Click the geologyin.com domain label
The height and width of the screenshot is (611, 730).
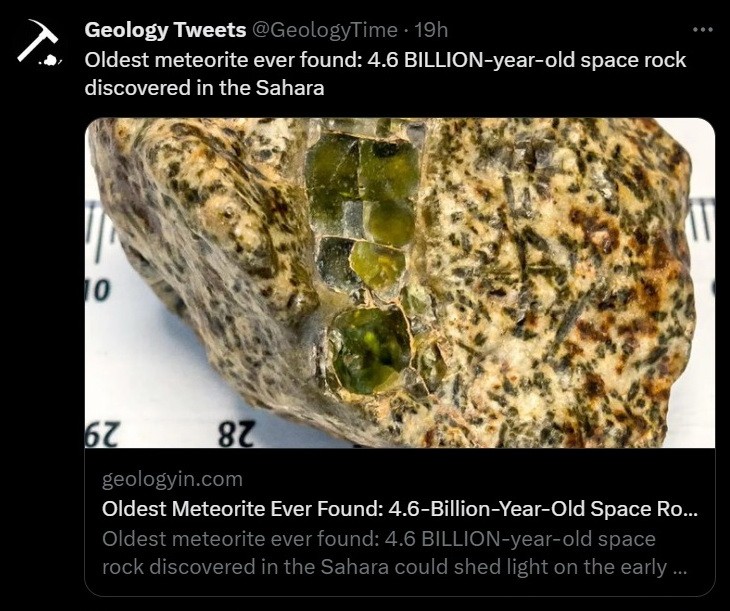(x=172, y=479)
